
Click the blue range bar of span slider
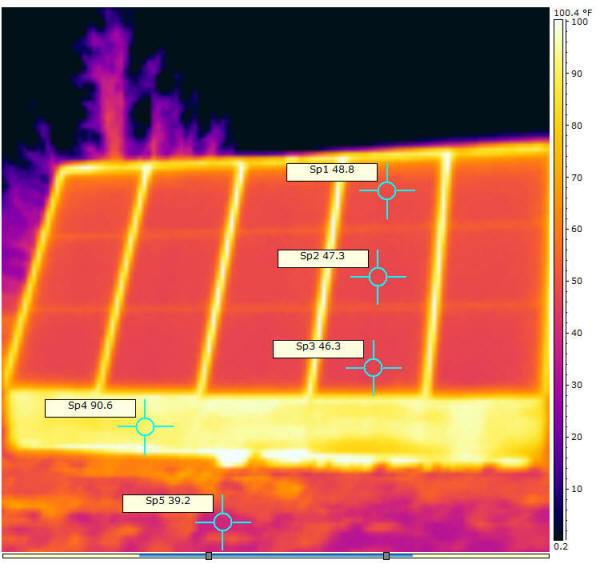pyautogui.click(x=276, y=556)
